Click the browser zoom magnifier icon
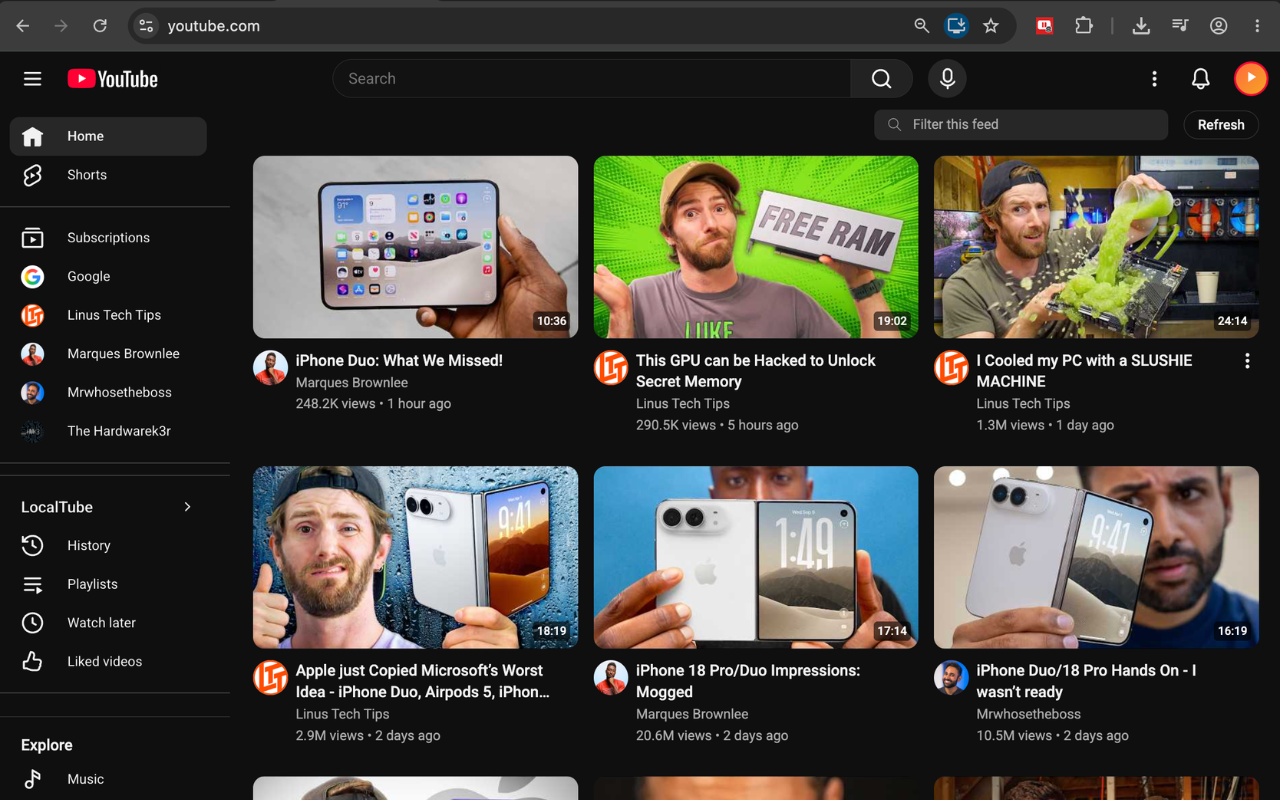 tap(922, 26)
